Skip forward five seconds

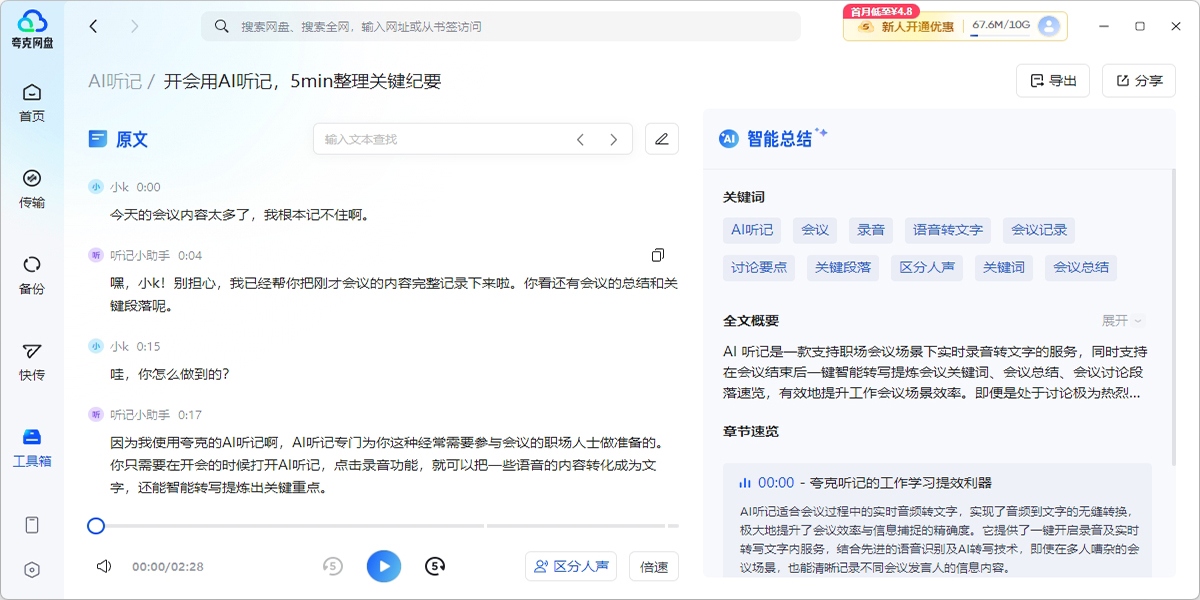(435, 566)
